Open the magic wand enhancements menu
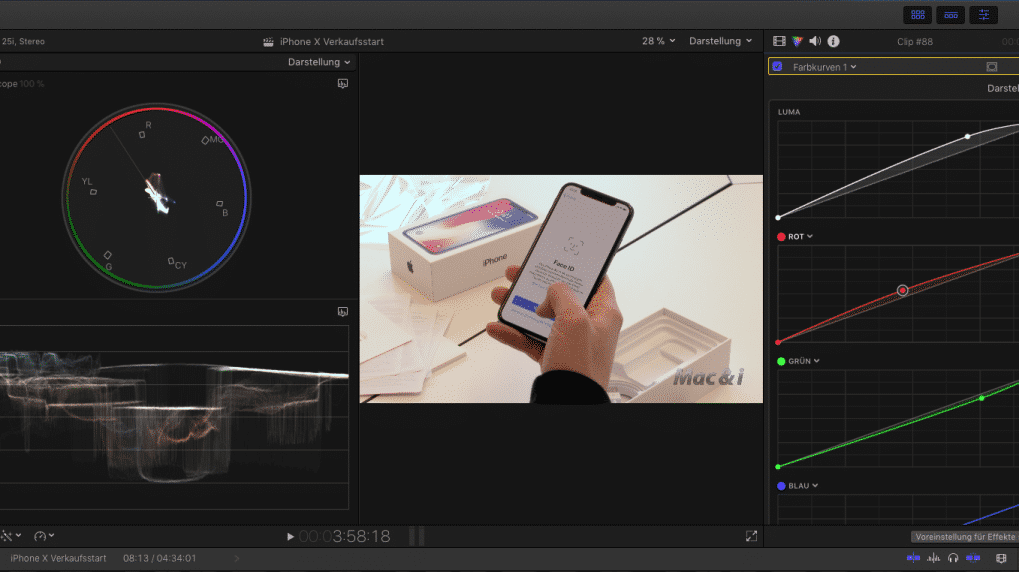The width and height of the screenshot is (1019, 572). tap(10, 536)
